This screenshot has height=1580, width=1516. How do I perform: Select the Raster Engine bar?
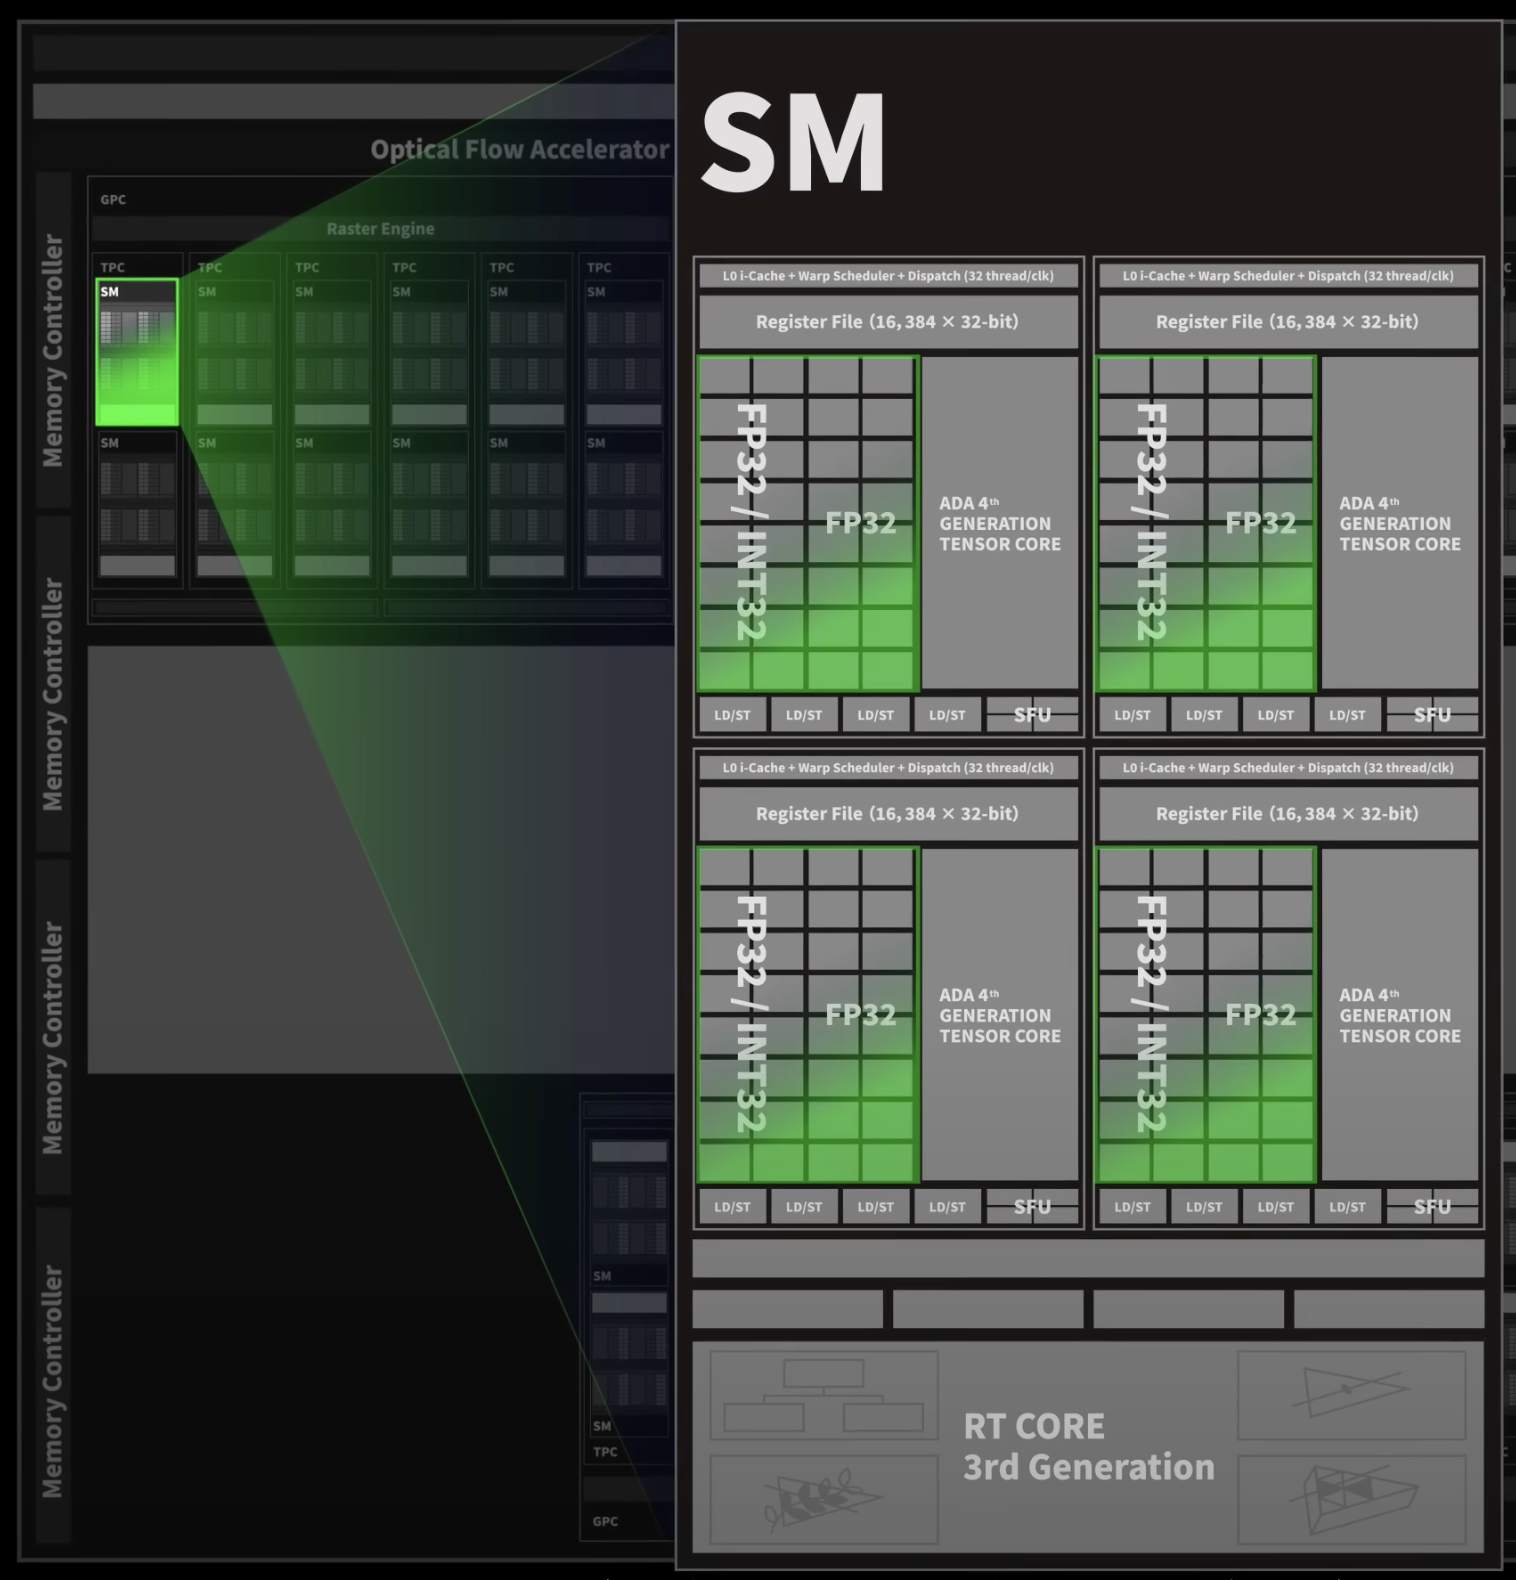[x=380, y=229]
